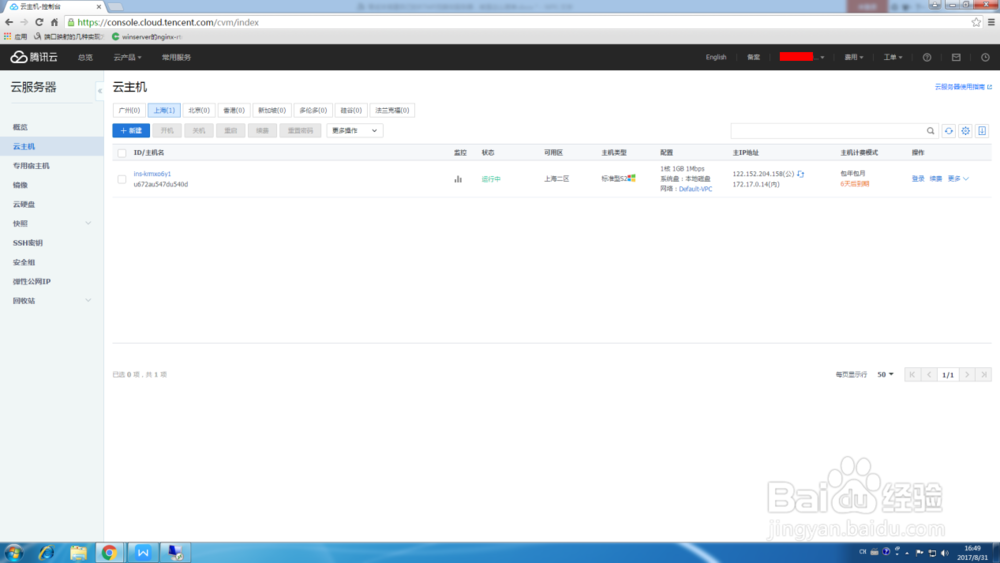Click the search magnifier in the instance filter box
The image size is (1000, 563).
pyautogui.click(x=930, y=131)
